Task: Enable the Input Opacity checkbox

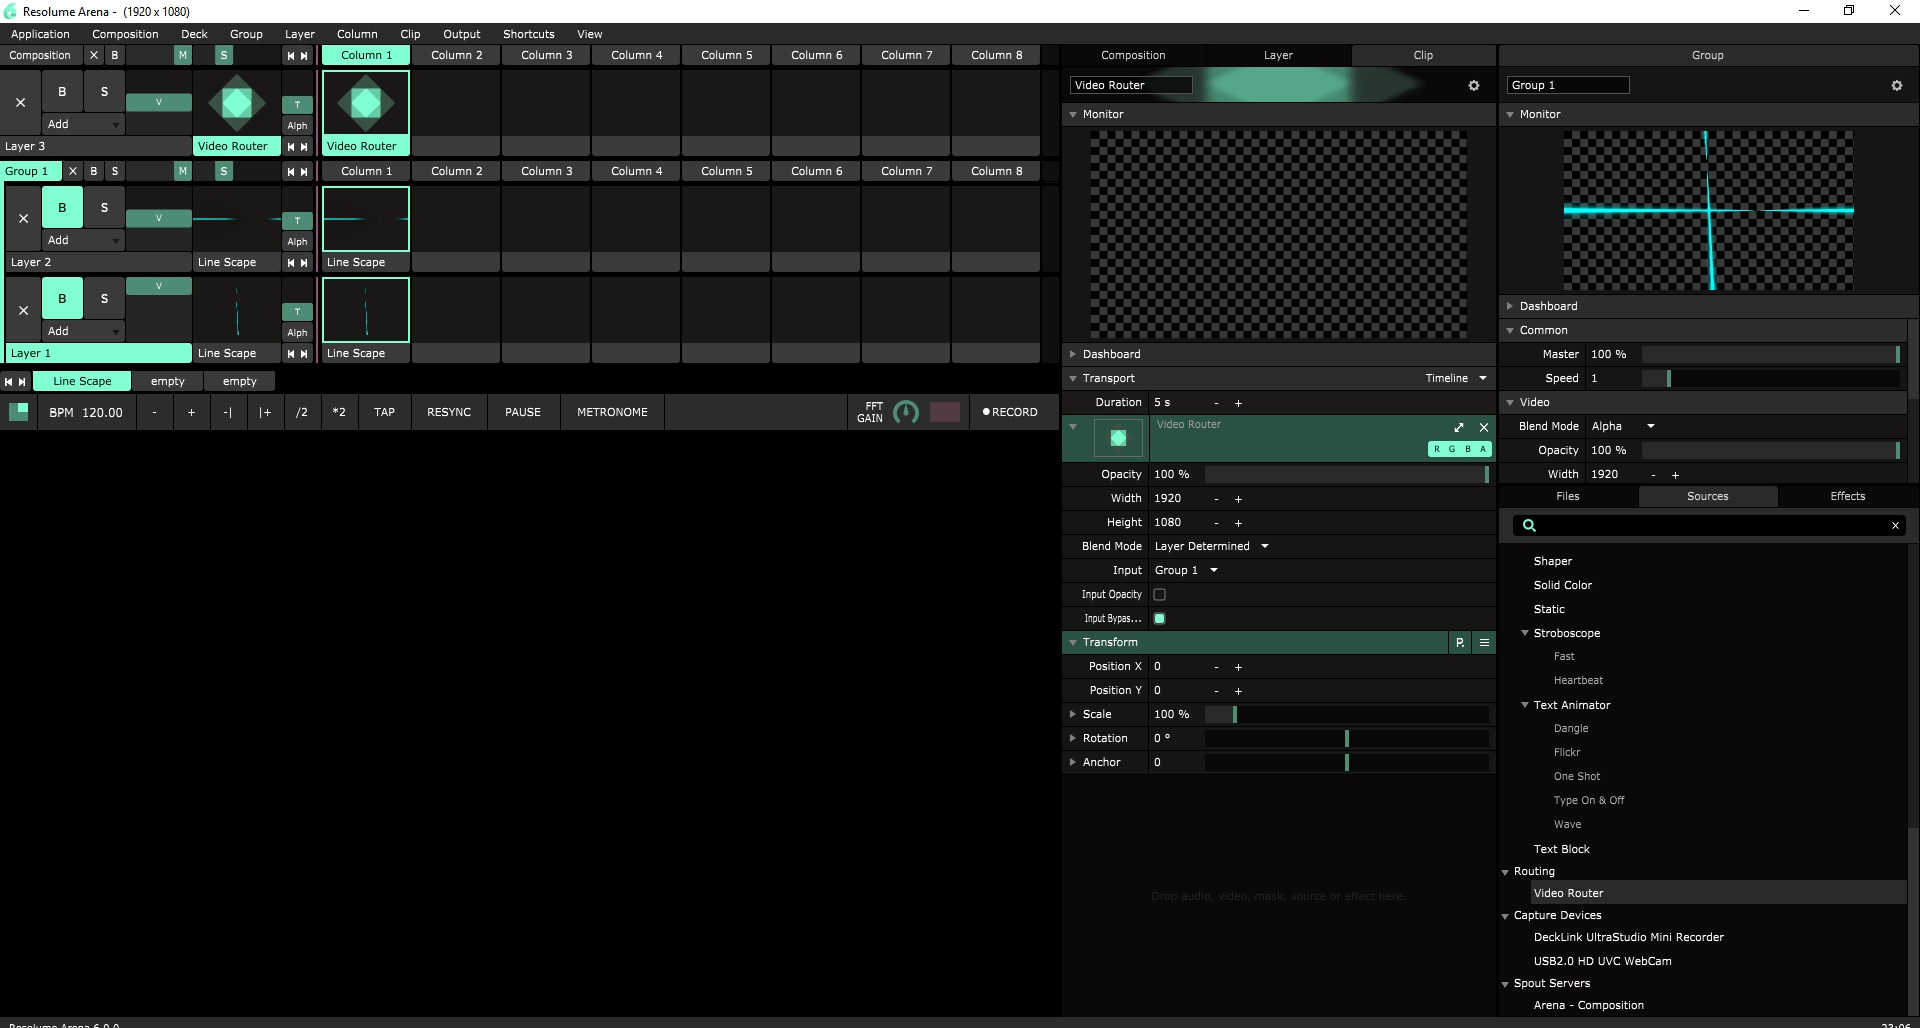Action: pos(1160,595)
